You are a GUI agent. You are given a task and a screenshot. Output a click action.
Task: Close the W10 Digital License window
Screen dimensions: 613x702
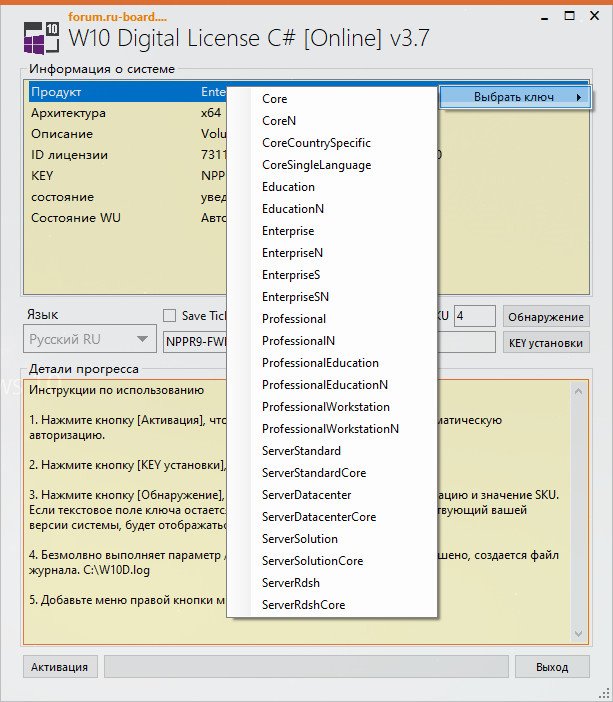pos(594,16)
